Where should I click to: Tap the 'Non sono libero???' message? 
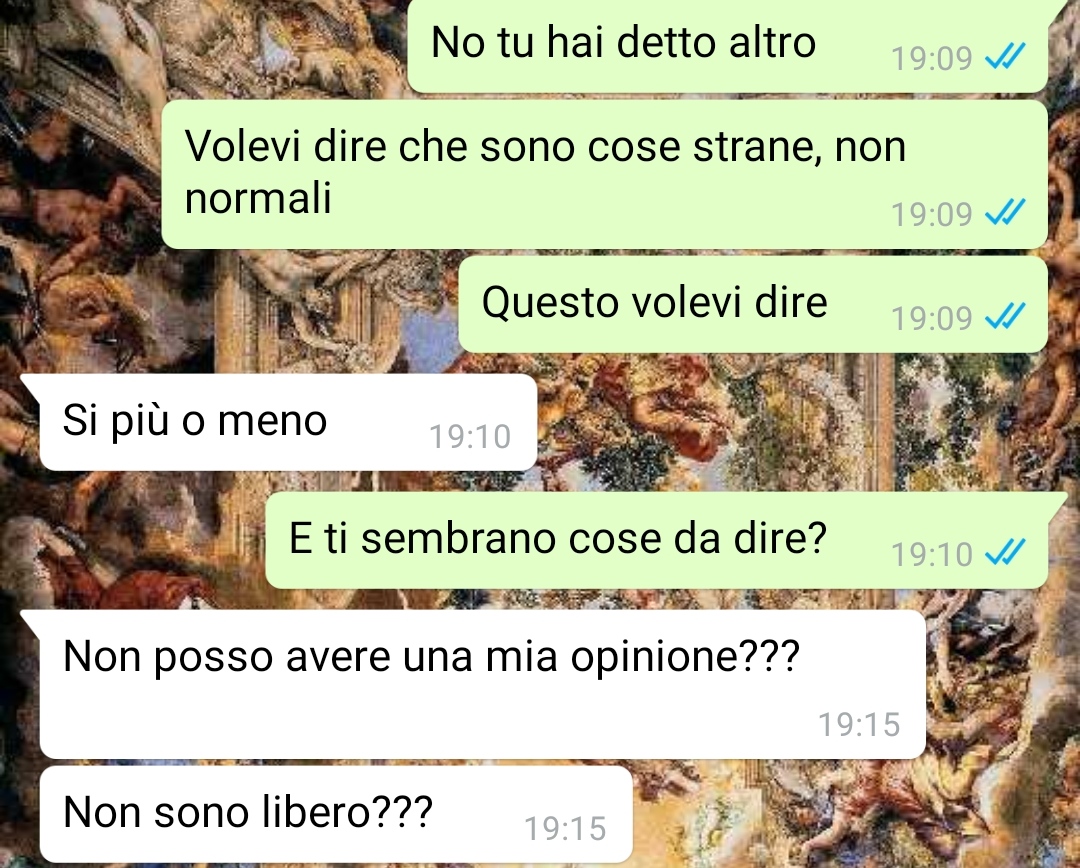click(x=336, y=814)
